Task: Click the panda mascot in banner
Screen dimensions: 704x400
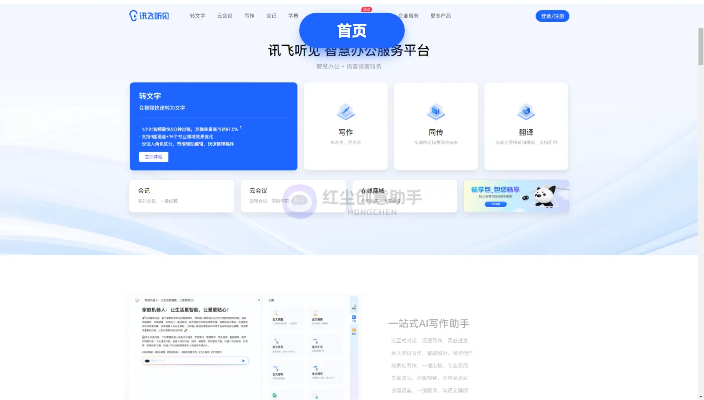Action: (x=543, y=196)
